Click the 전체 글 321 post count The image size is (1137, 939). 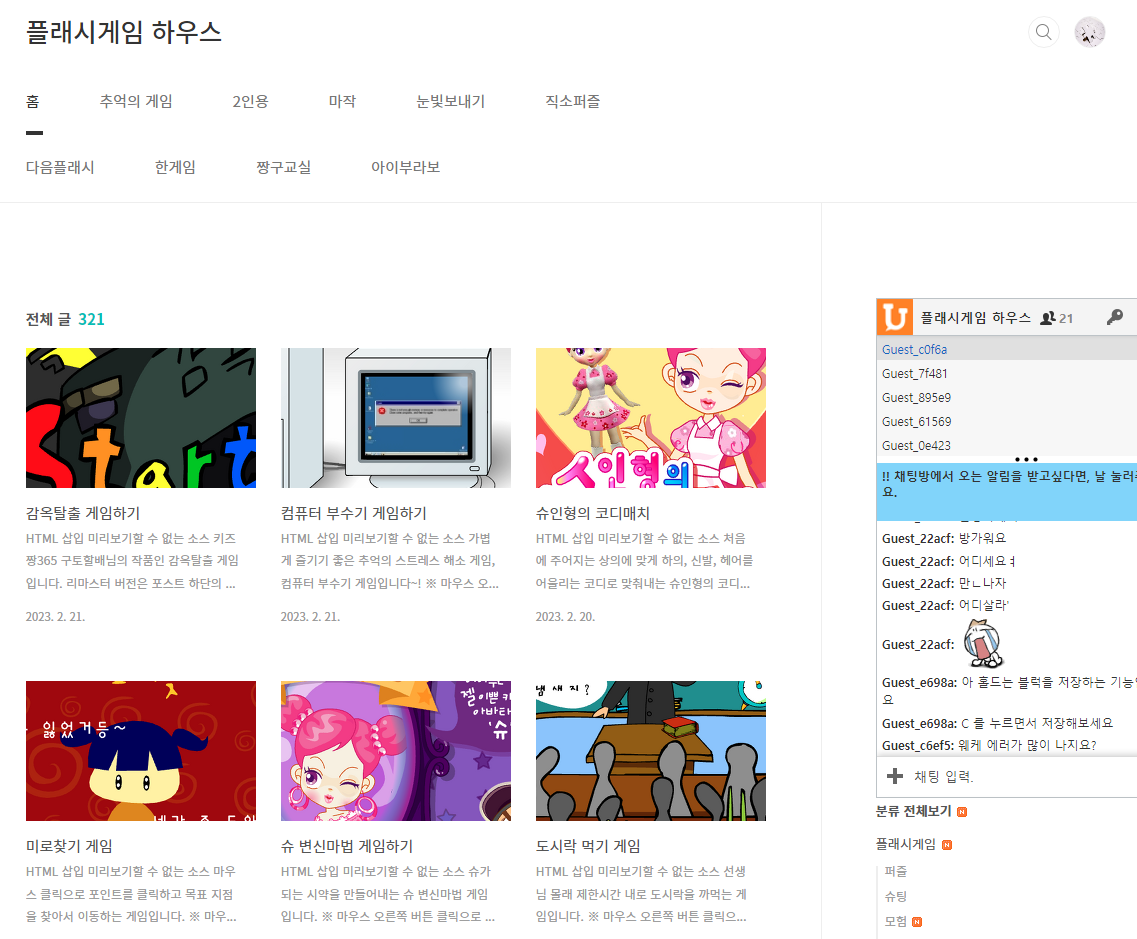pos(65,319)
